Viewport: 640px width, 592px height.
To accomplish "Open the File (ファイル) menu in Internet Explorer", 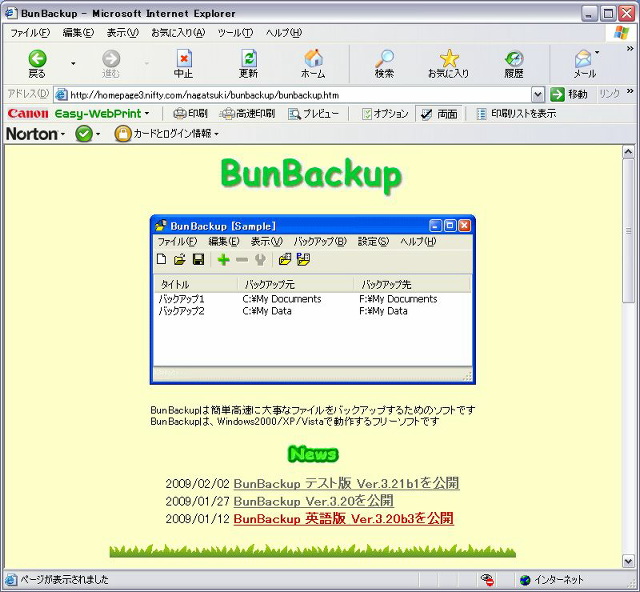I will tap(30, 33).
